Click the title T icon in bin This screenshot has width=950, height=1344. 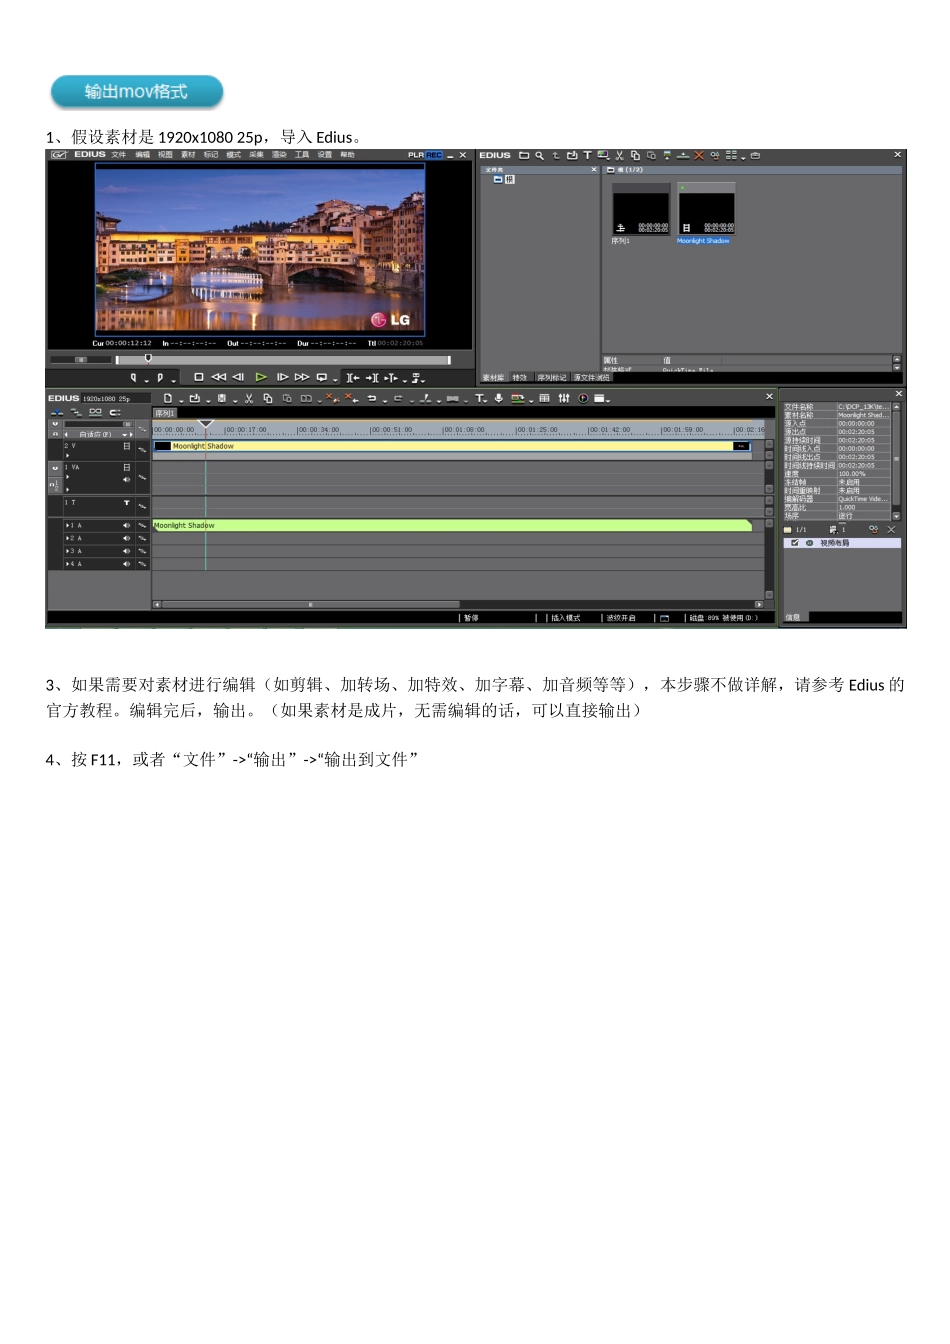click(587, 156)
